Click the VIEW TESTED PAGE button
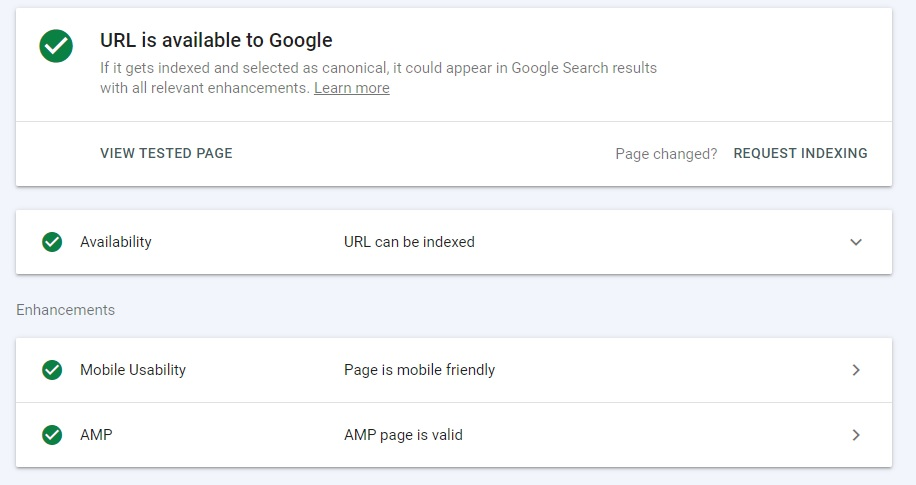This screenshot has width=916, height=485. [166, 154]
